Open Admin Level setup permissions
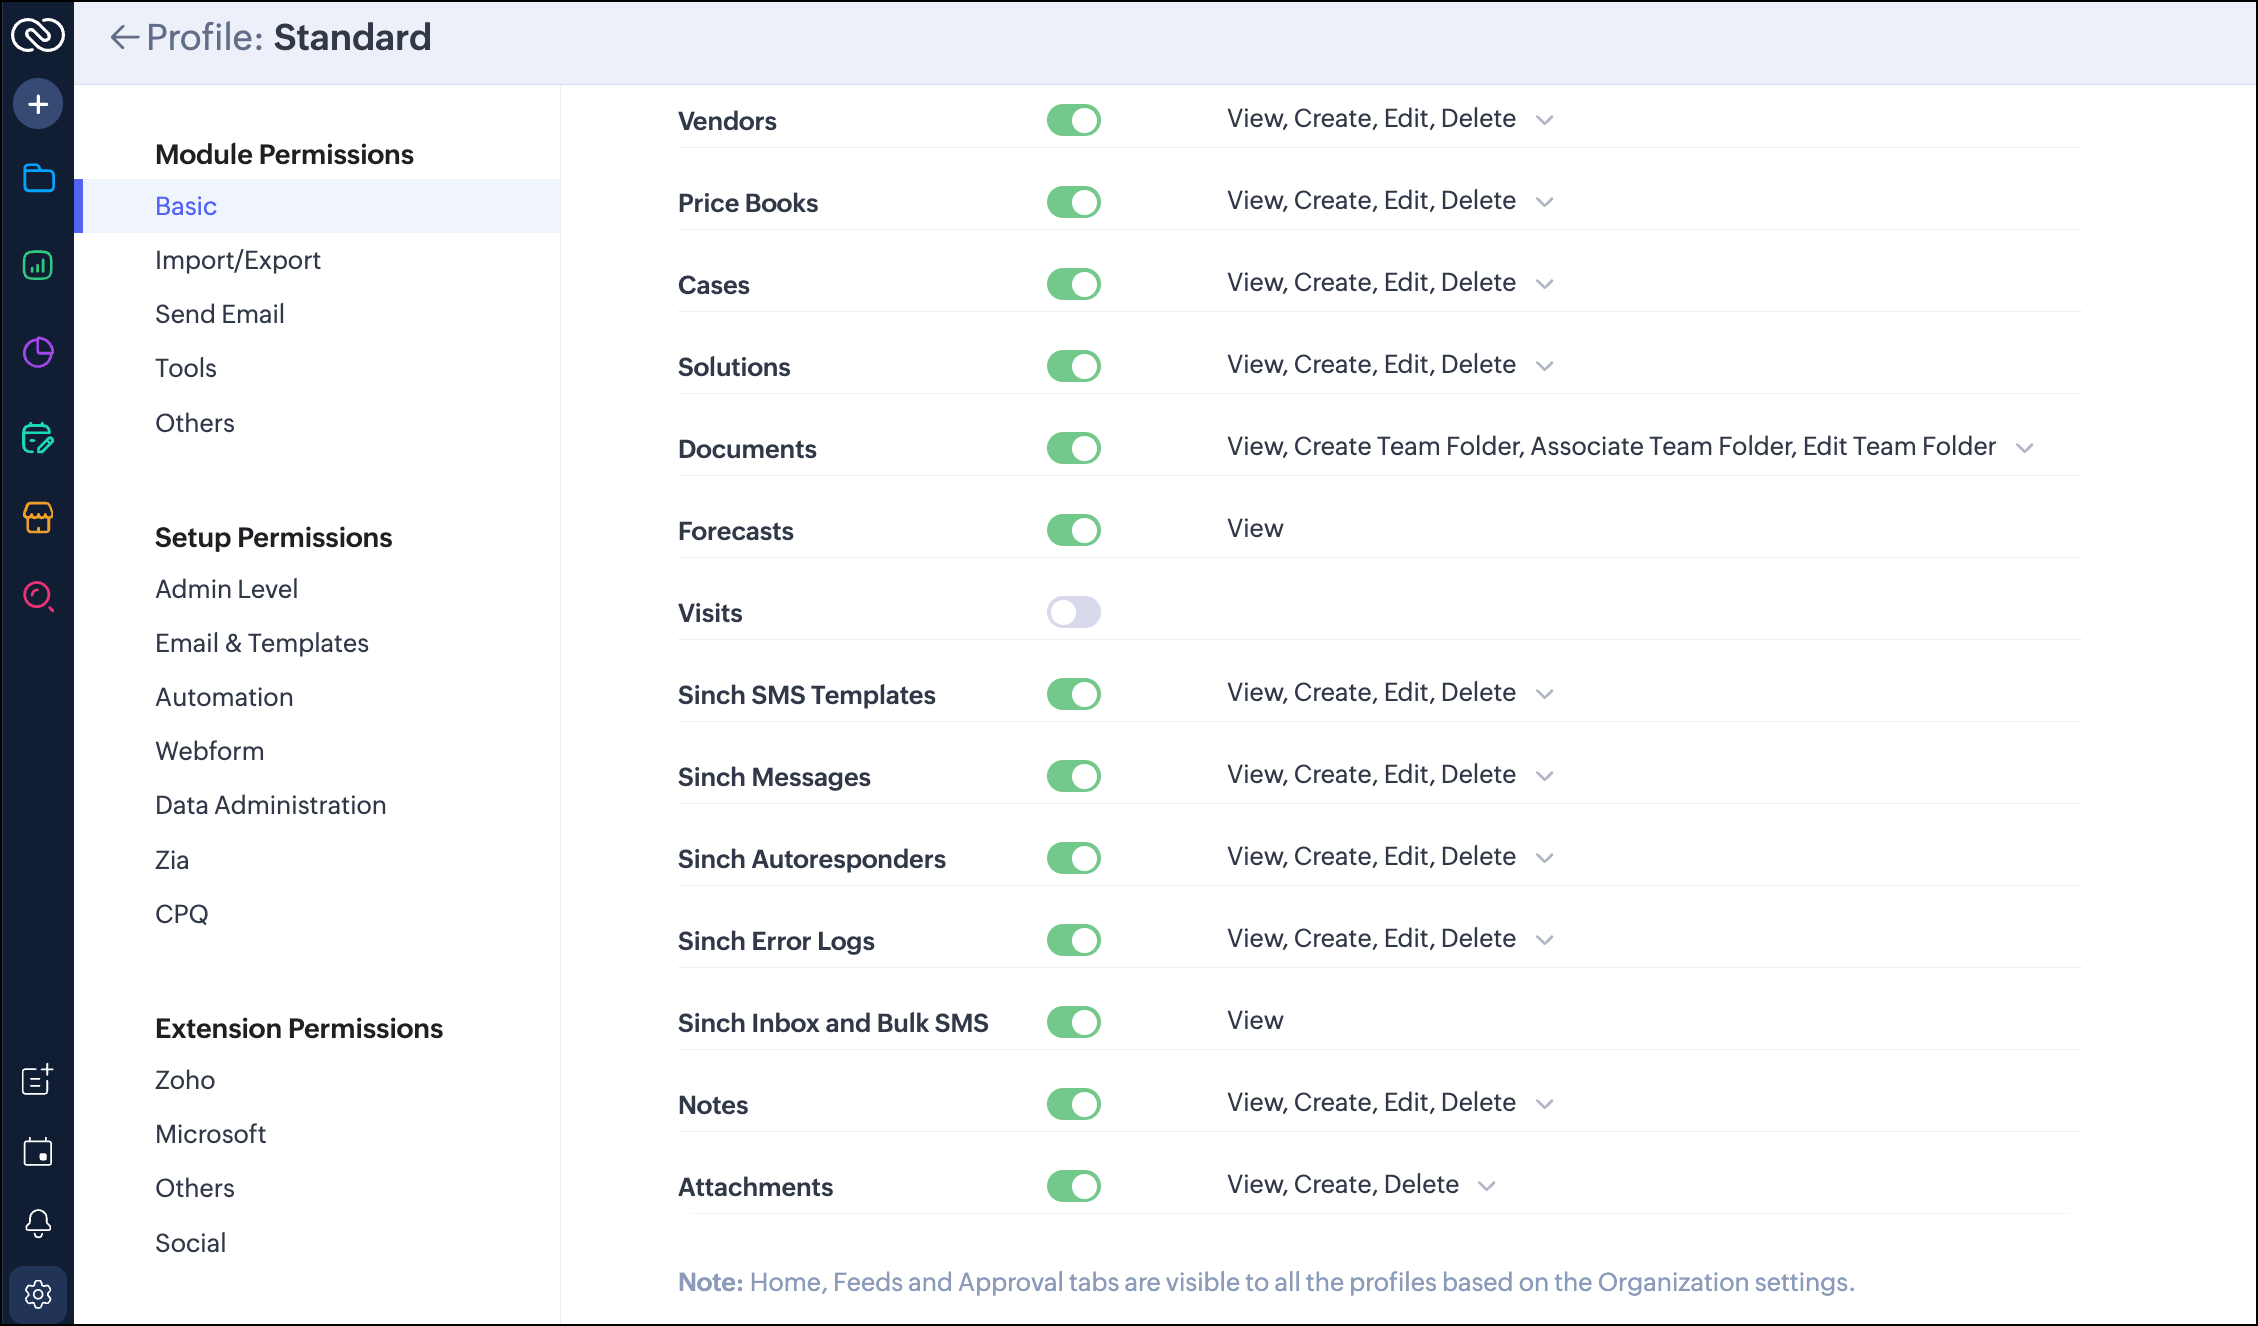The image size is (2258, 1326). [x=226, y=589]
